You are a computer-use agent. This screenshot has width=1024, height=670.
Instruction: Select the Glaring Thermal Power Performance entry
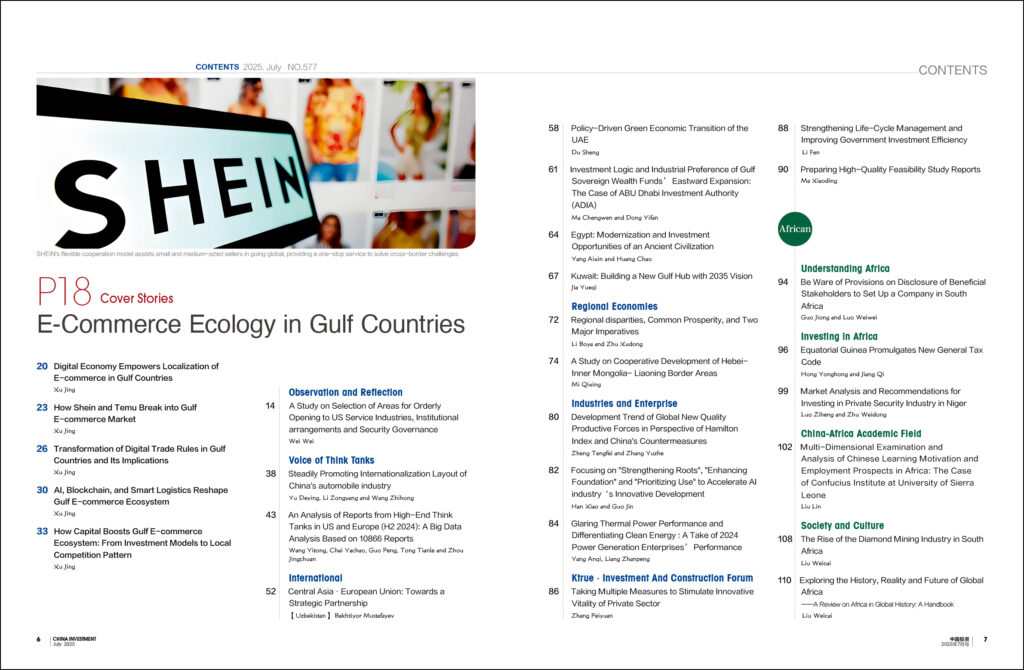656,535
